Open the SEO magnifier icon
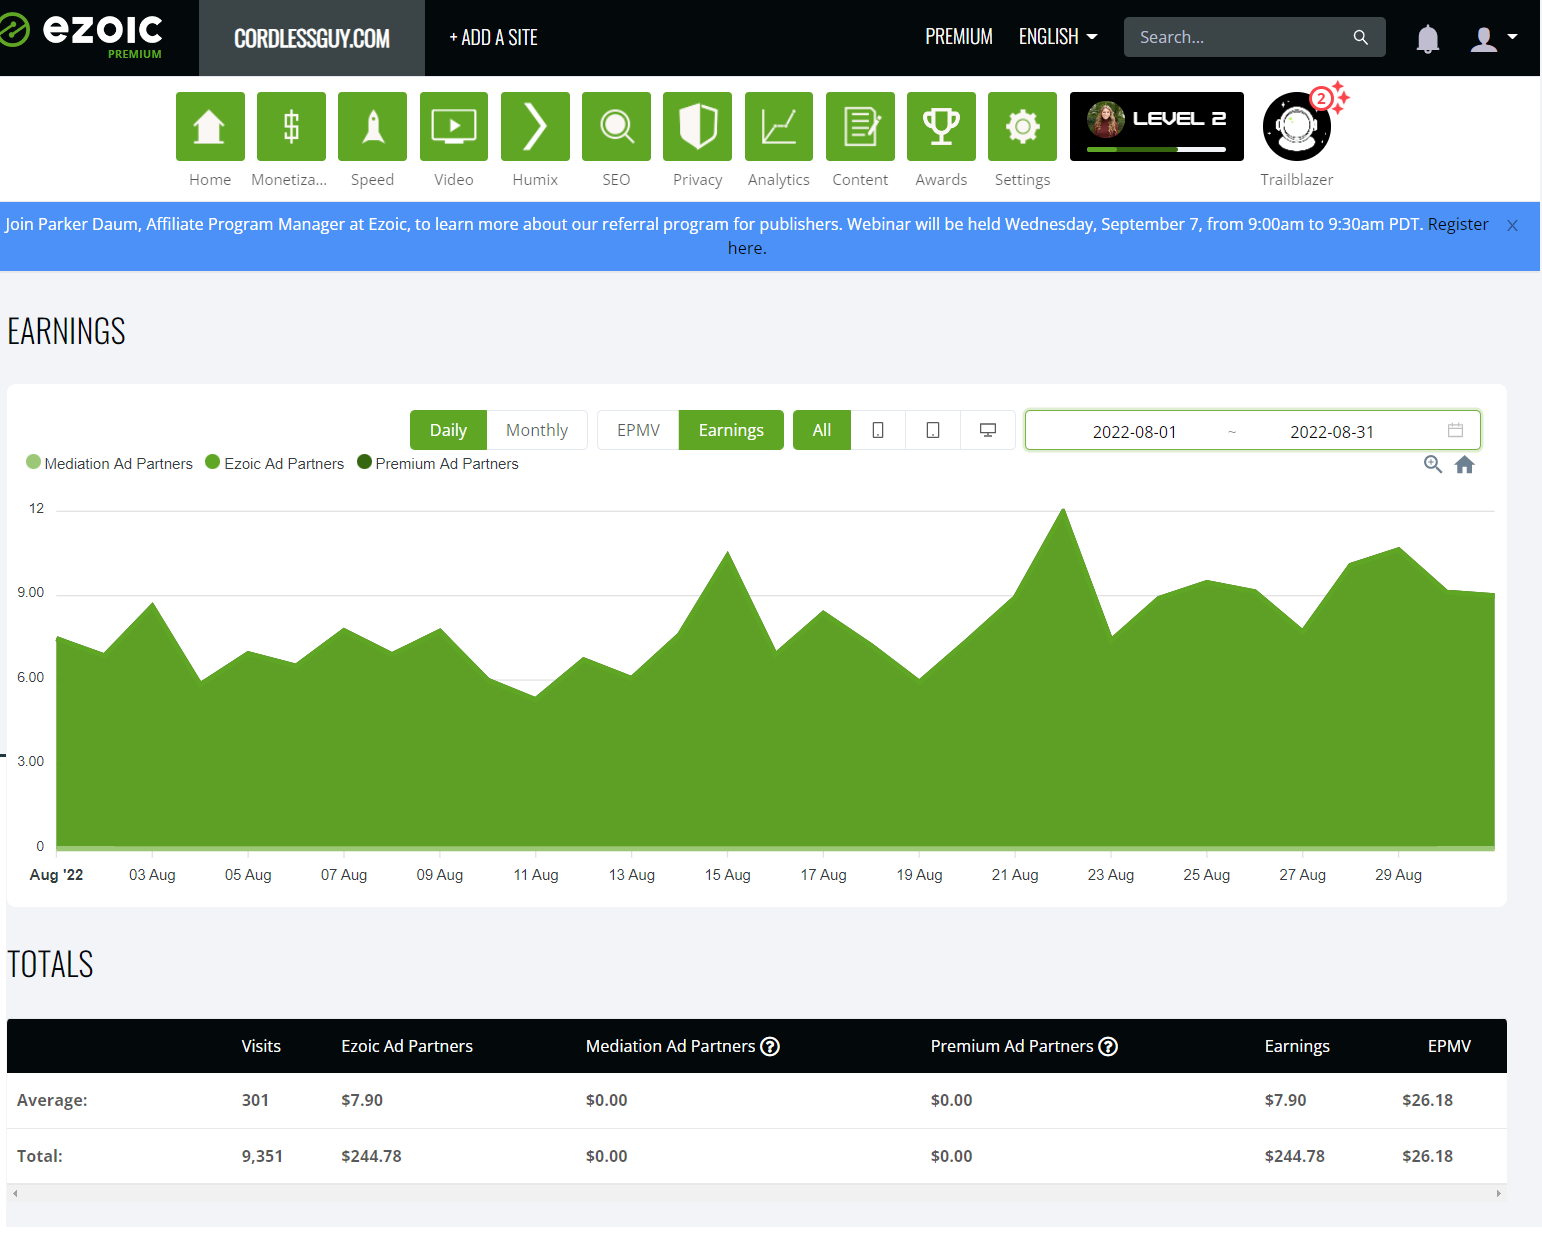The height and width of the screenshot is (1234, 1542). (x=616, y=126)
